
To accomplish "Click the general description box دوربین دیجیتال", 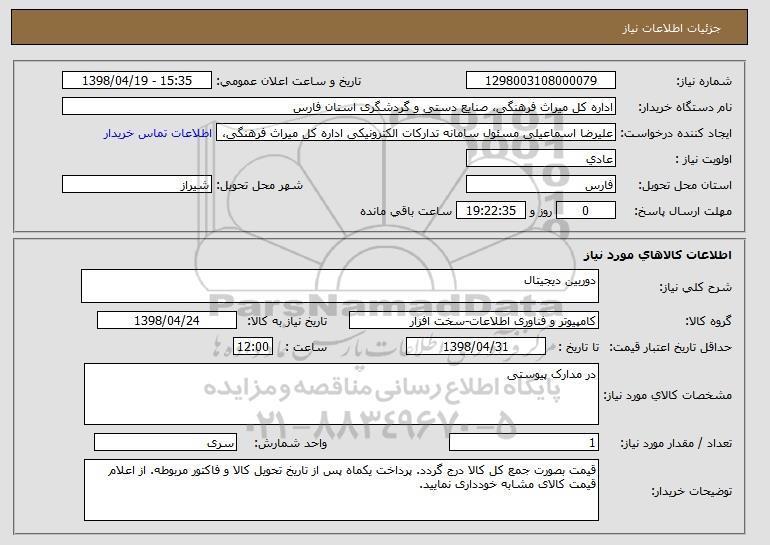I will [340, 286].
